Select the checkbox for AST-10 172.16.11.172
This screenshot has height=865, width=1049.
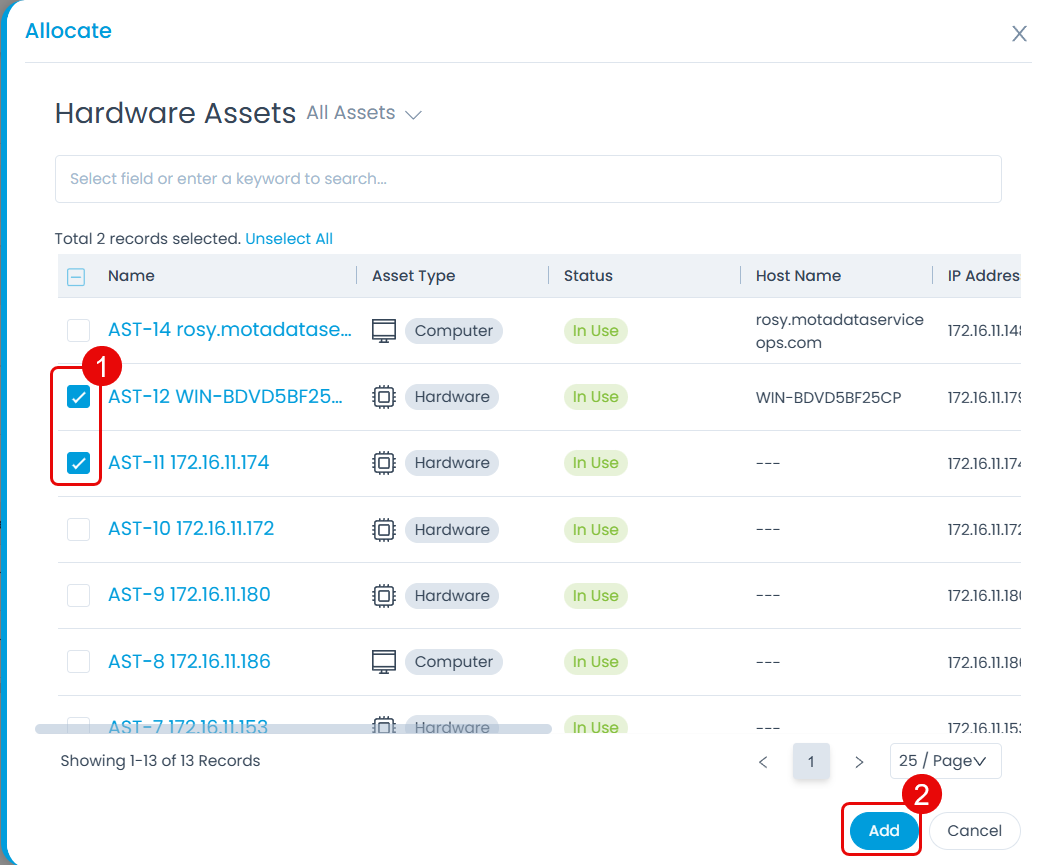pyautogui.click(x=77, y=529)
